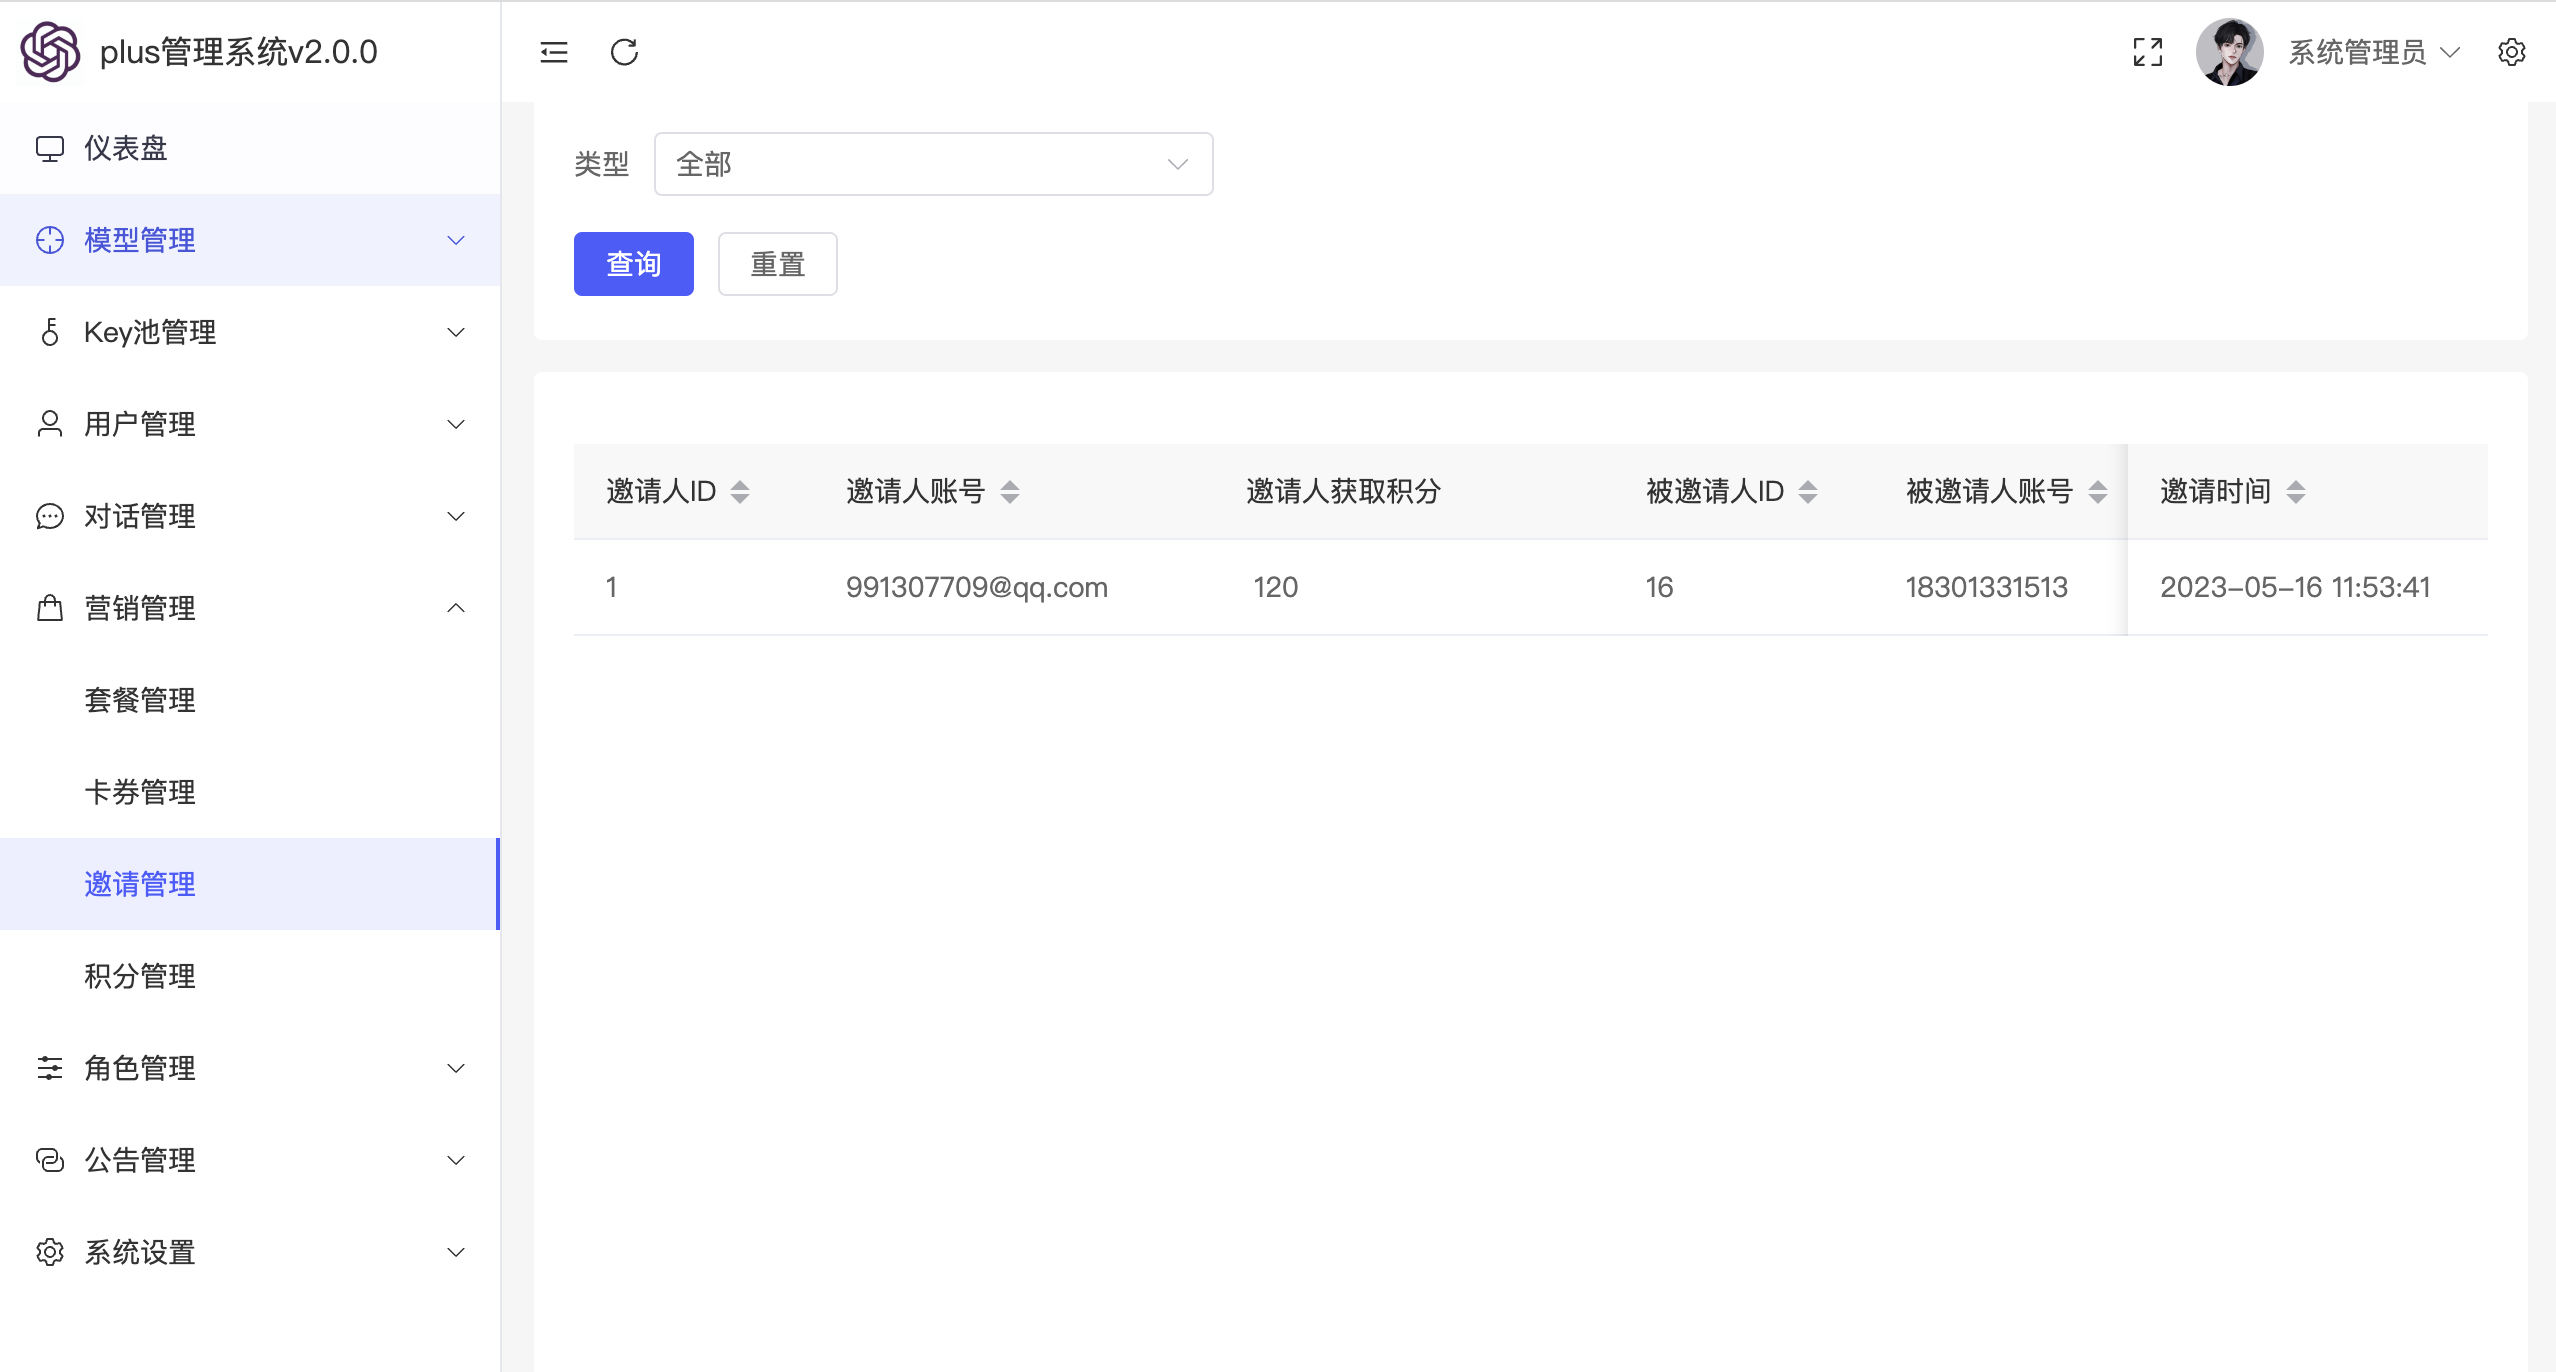Sort the table by 邀请时间 arrows
This screenshot has width=2556, height=1372.
(x=2296, y=492)
